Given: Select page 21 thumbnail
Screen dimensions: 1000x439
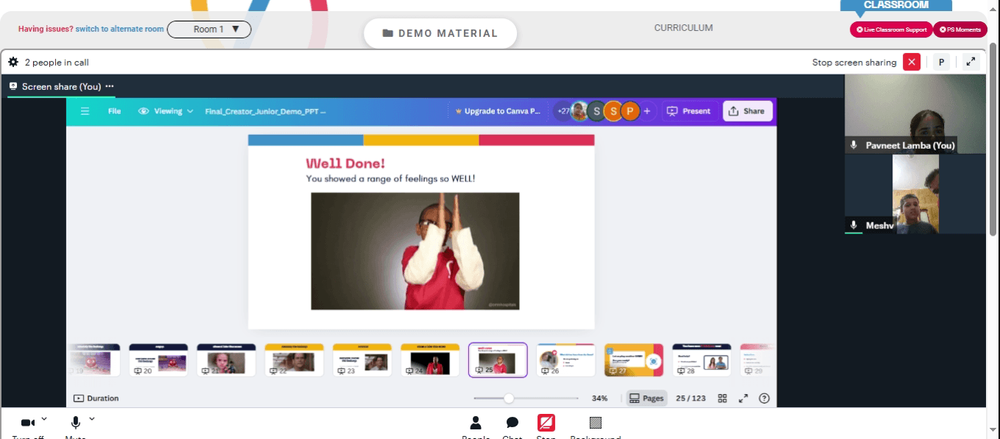Looking at the screenshot, I should click(x=226, y=360).
